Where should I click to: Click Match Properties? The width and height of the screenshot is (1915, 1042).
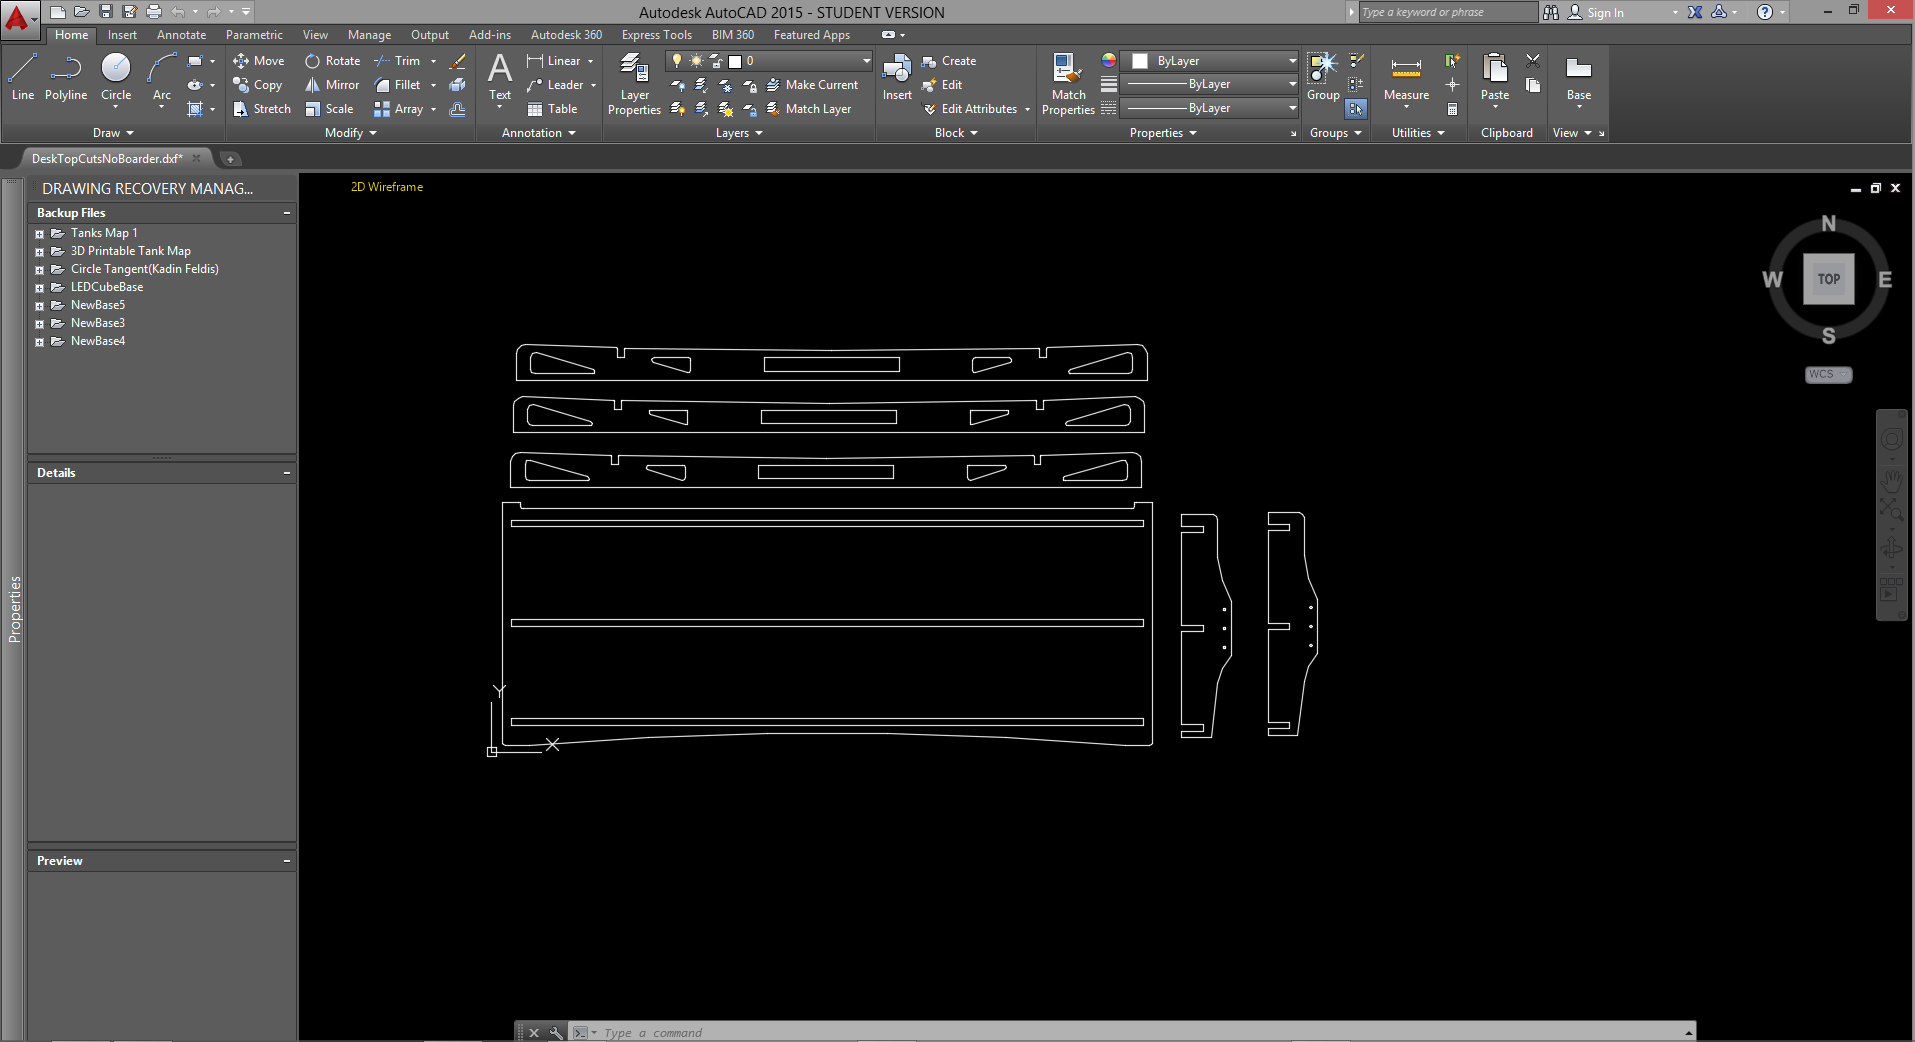tap(1068, 85)
